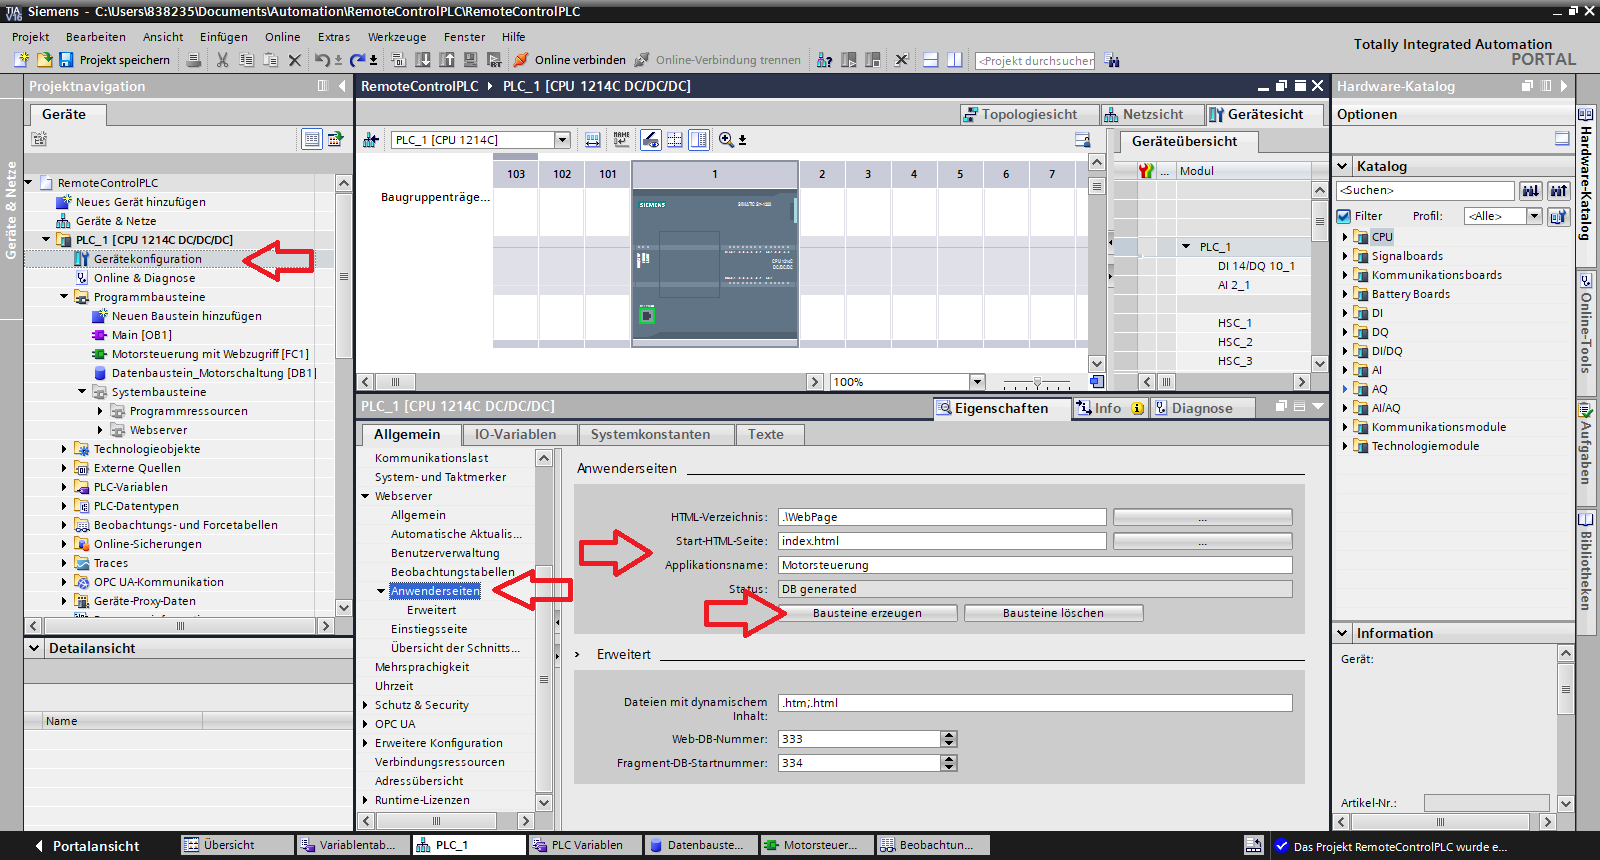Toggle the page break display icon in device view
This screenshot has height=860, width=1600.
675,140
